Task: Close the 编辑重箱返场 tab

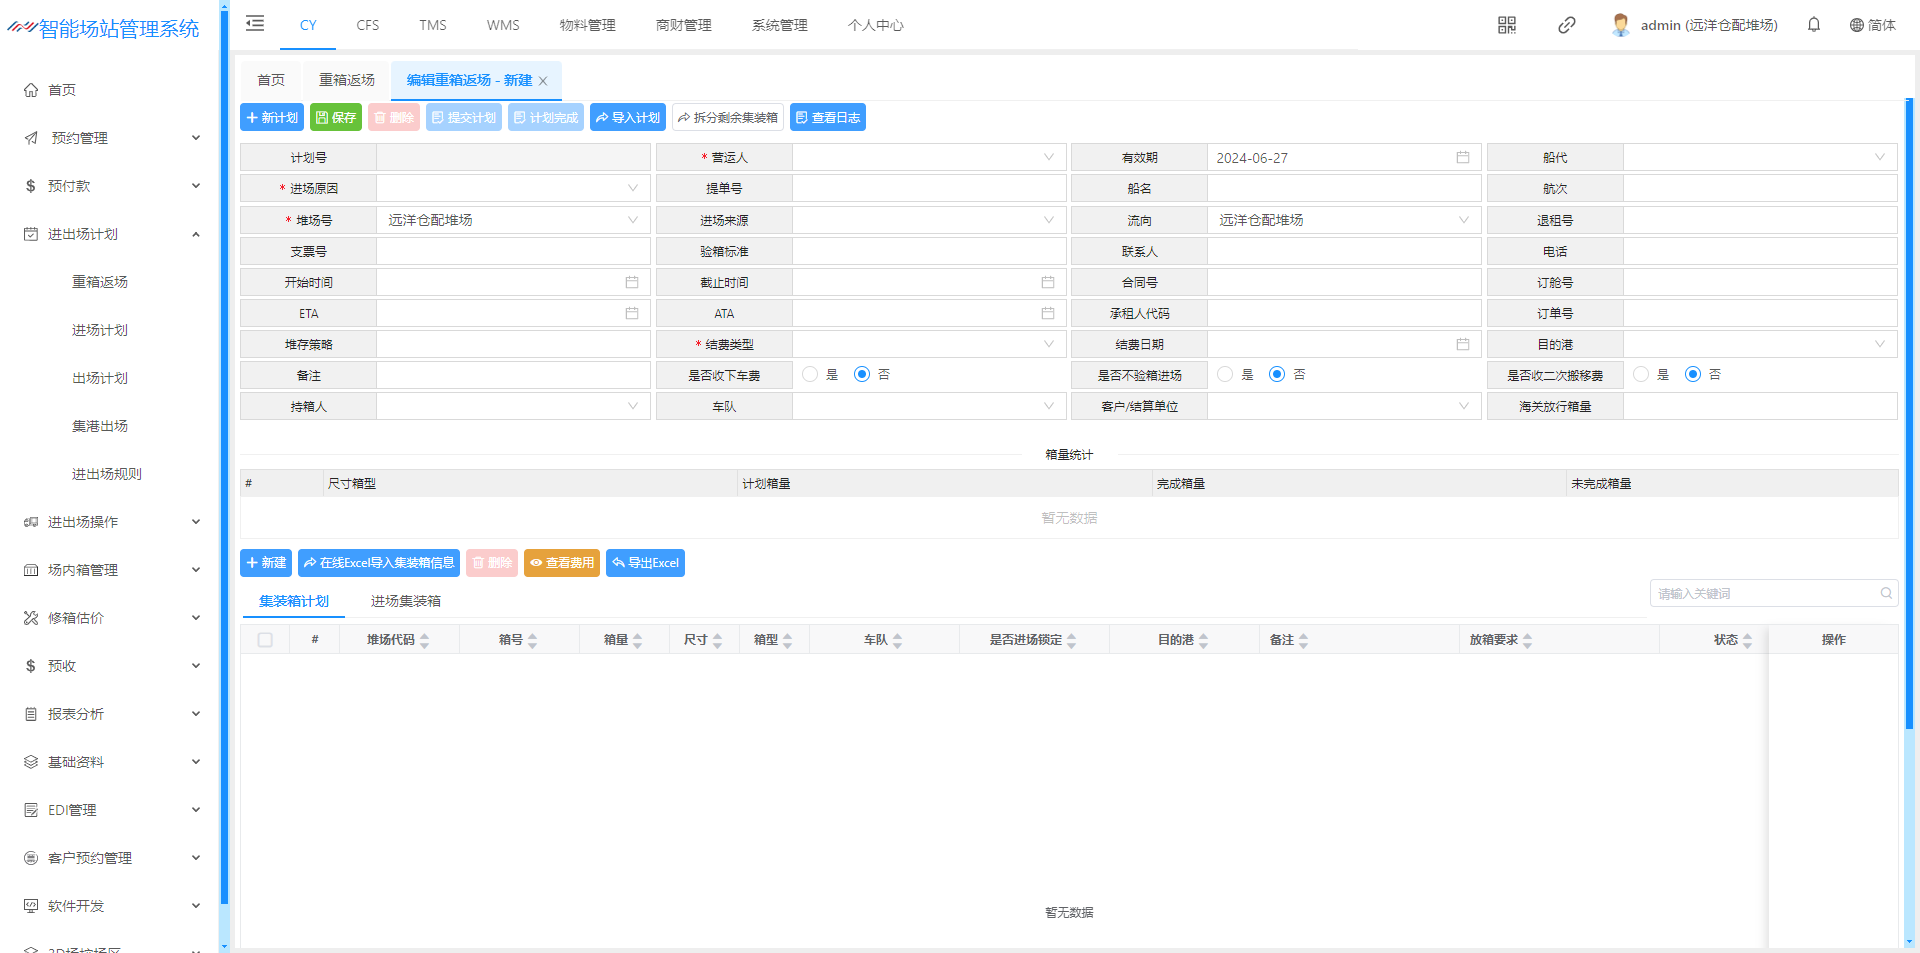Action: [543, 81]
